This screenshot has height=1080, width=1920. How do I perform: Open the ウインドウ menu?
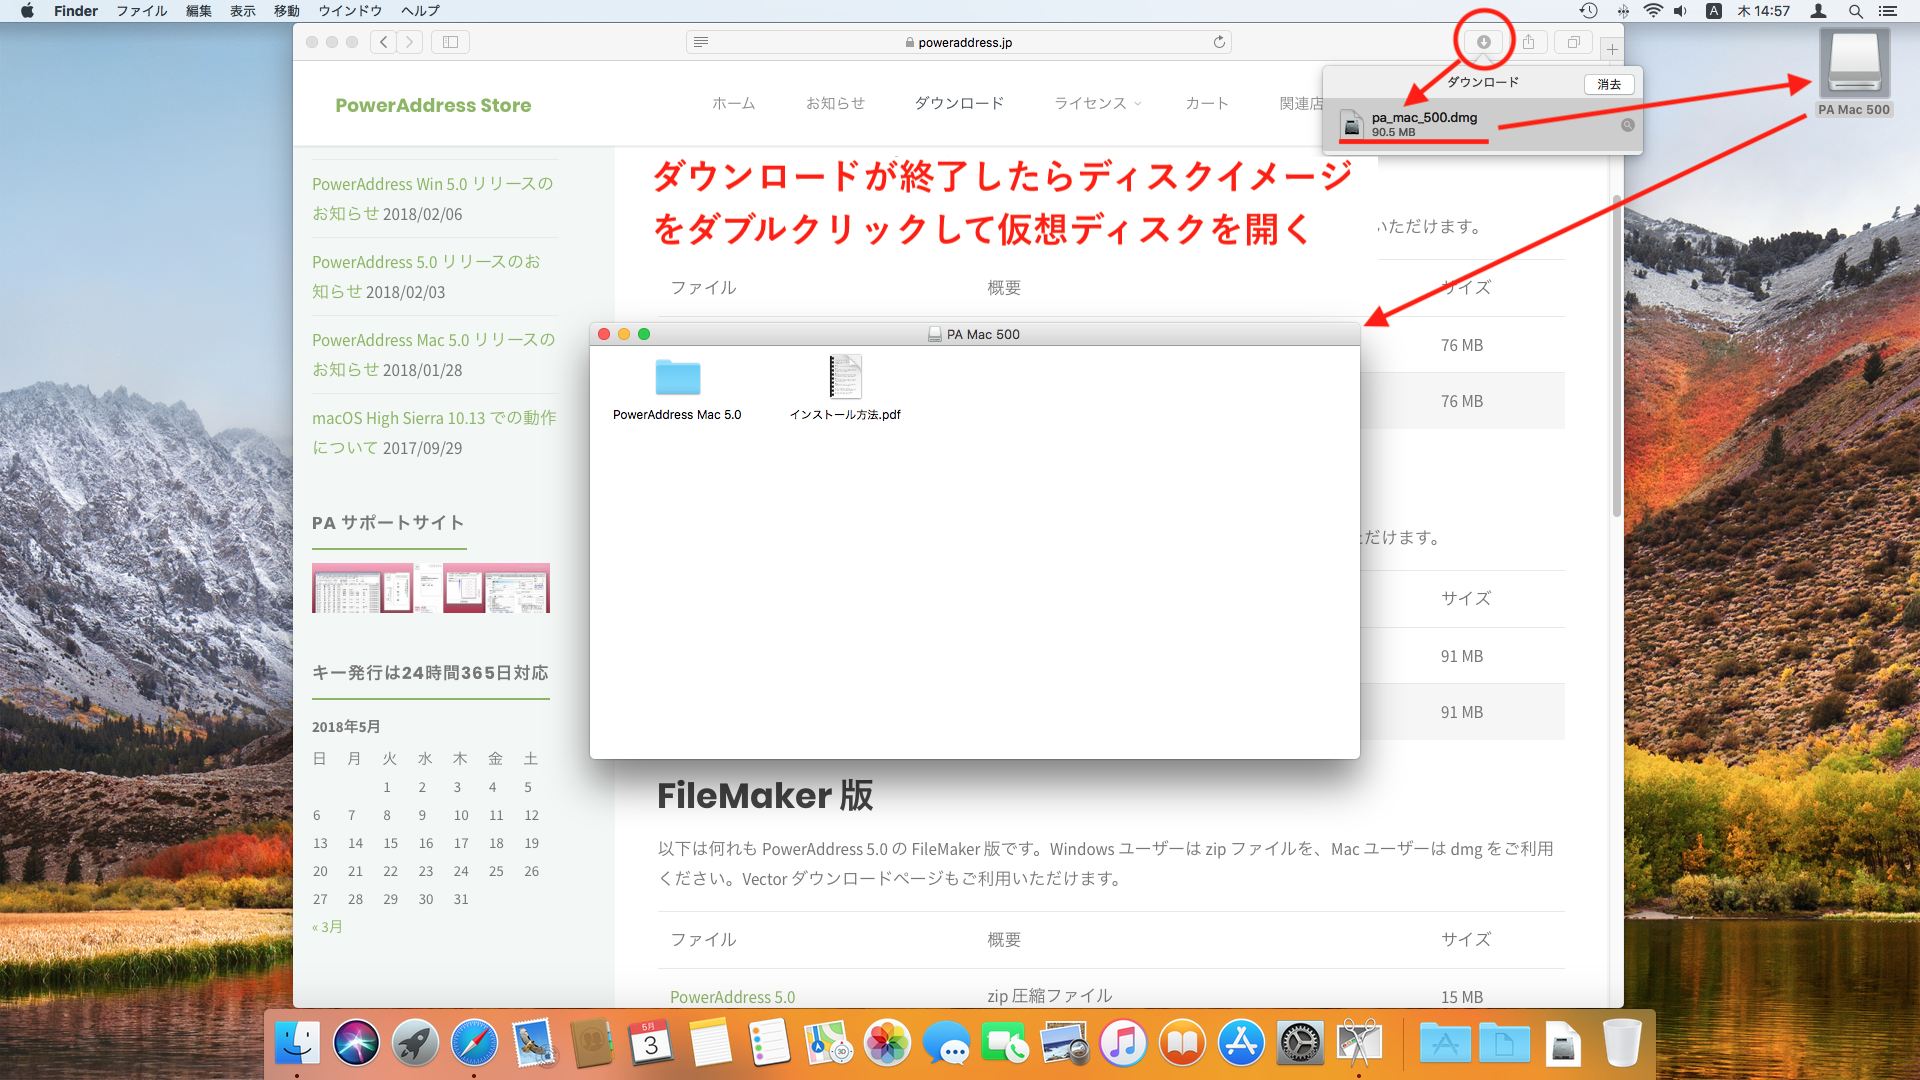(x=349, y=11)
